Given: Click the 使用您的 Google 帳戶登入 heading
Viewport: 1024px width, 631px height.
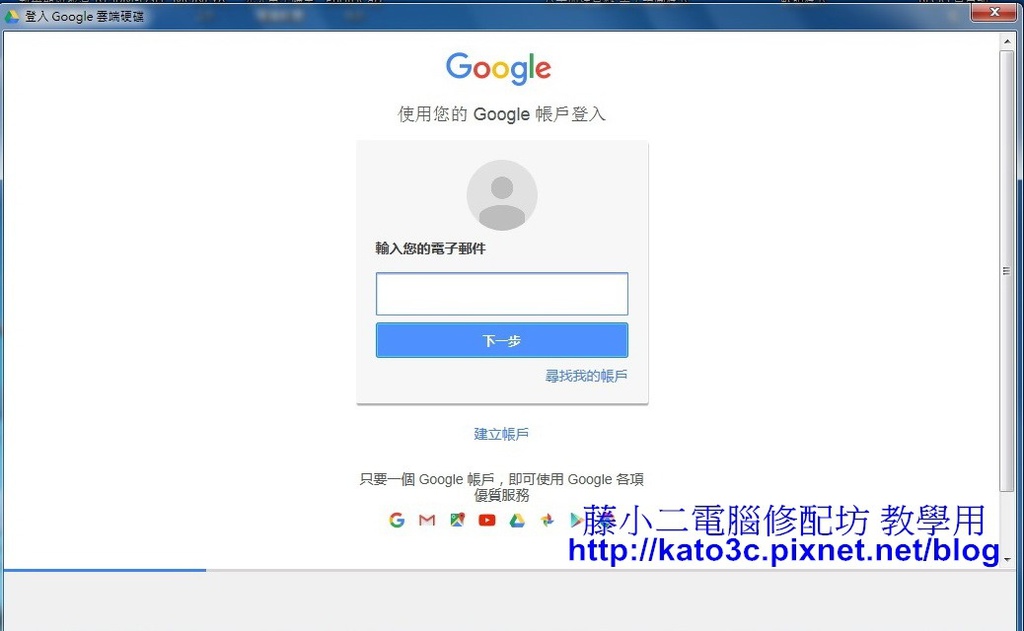Looking at the screenshot, I should 502,114.
